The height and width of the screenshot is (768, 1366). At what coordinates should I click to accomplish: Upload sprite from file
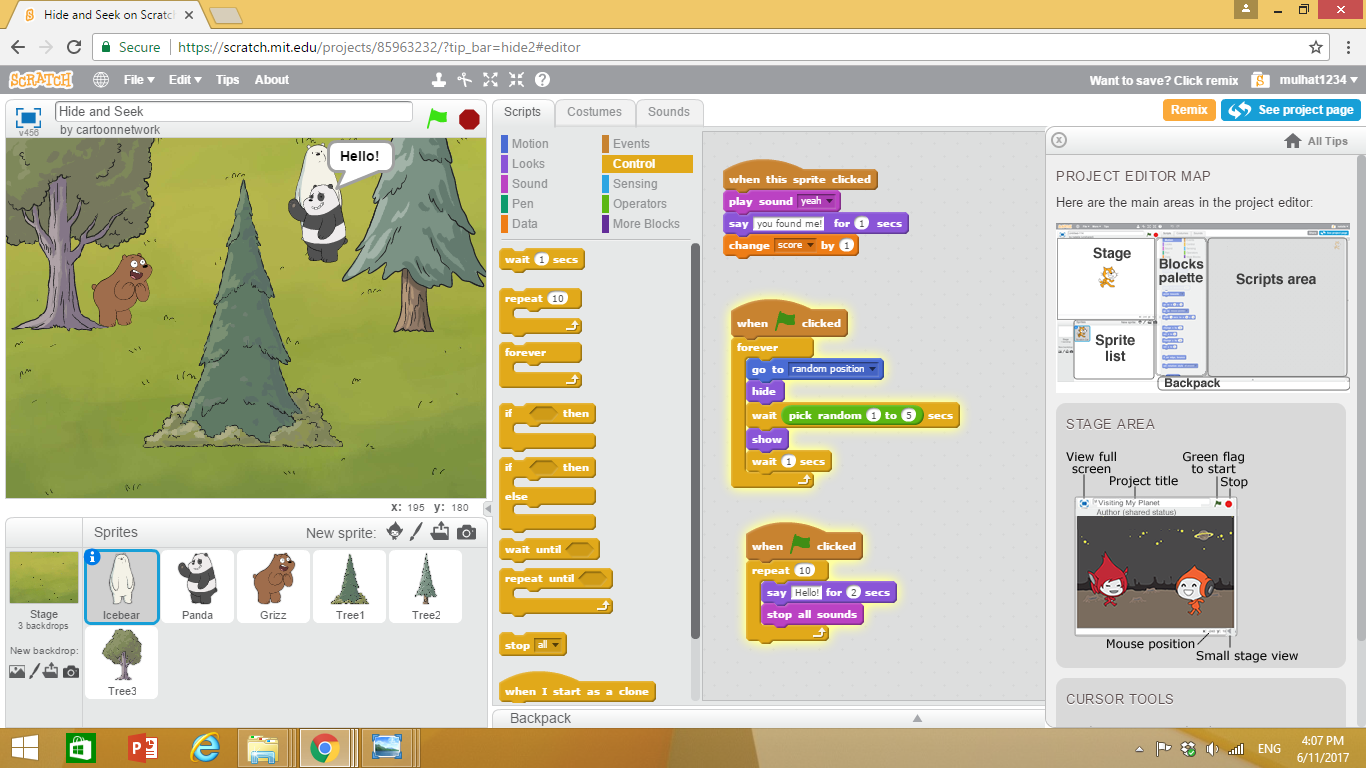(x=440, y=532)
